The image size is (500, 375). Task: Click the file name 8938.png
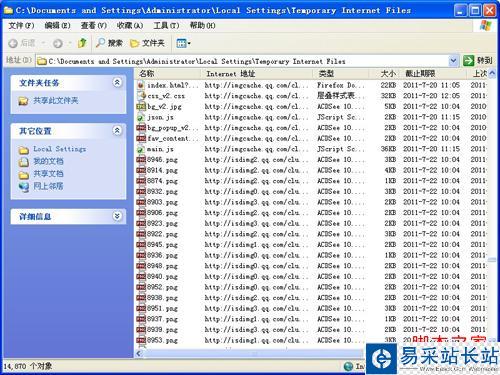click(162, 298)
